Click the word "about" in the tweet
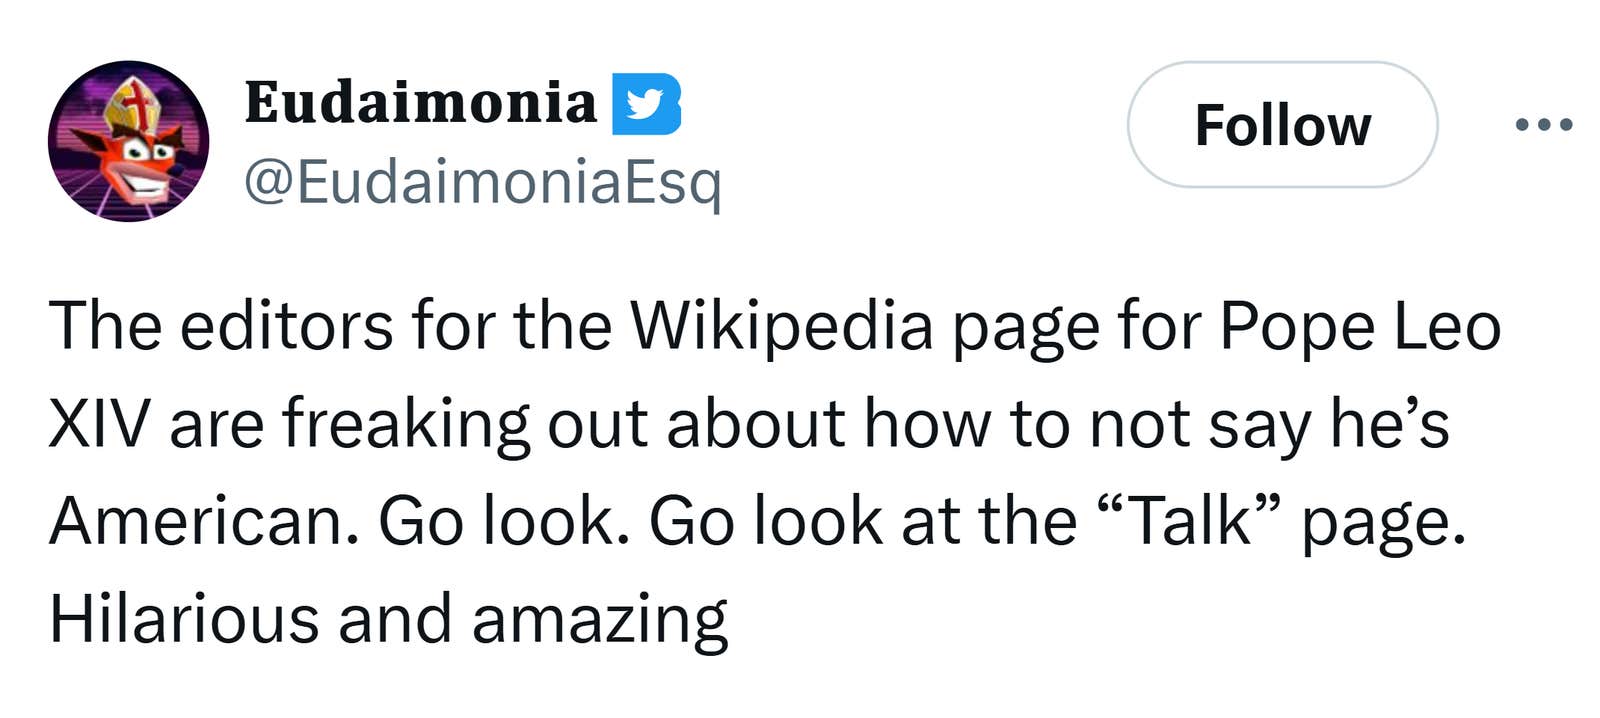This screenshot has width=1600, height=718. coord(756,423)
